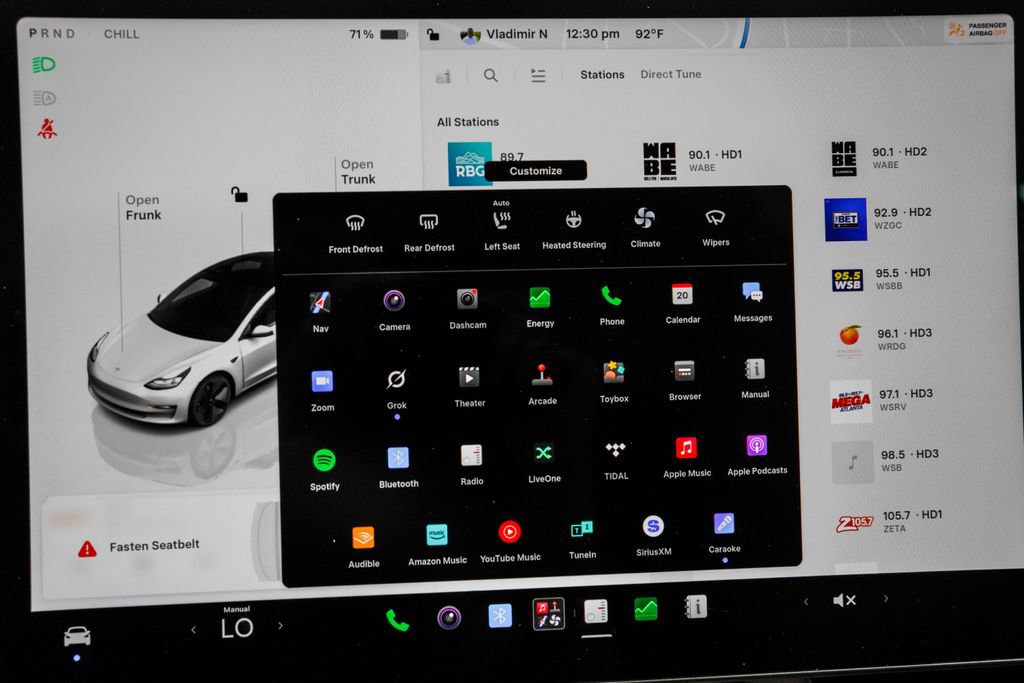
Task: Switch to the Stations tab
Action: coord(602,74)
